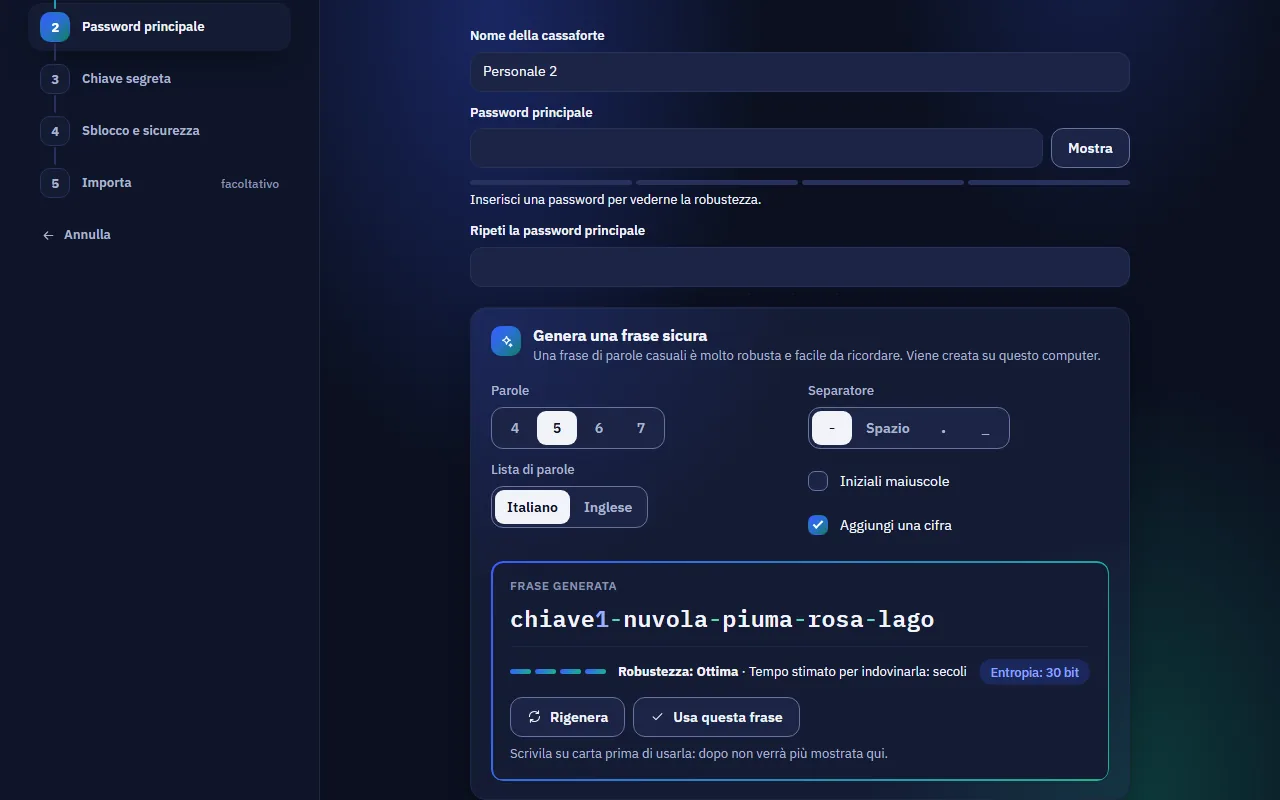Viewport: 1280px width, 800px height.
Task: Set word count to 6
Action: 599,428
